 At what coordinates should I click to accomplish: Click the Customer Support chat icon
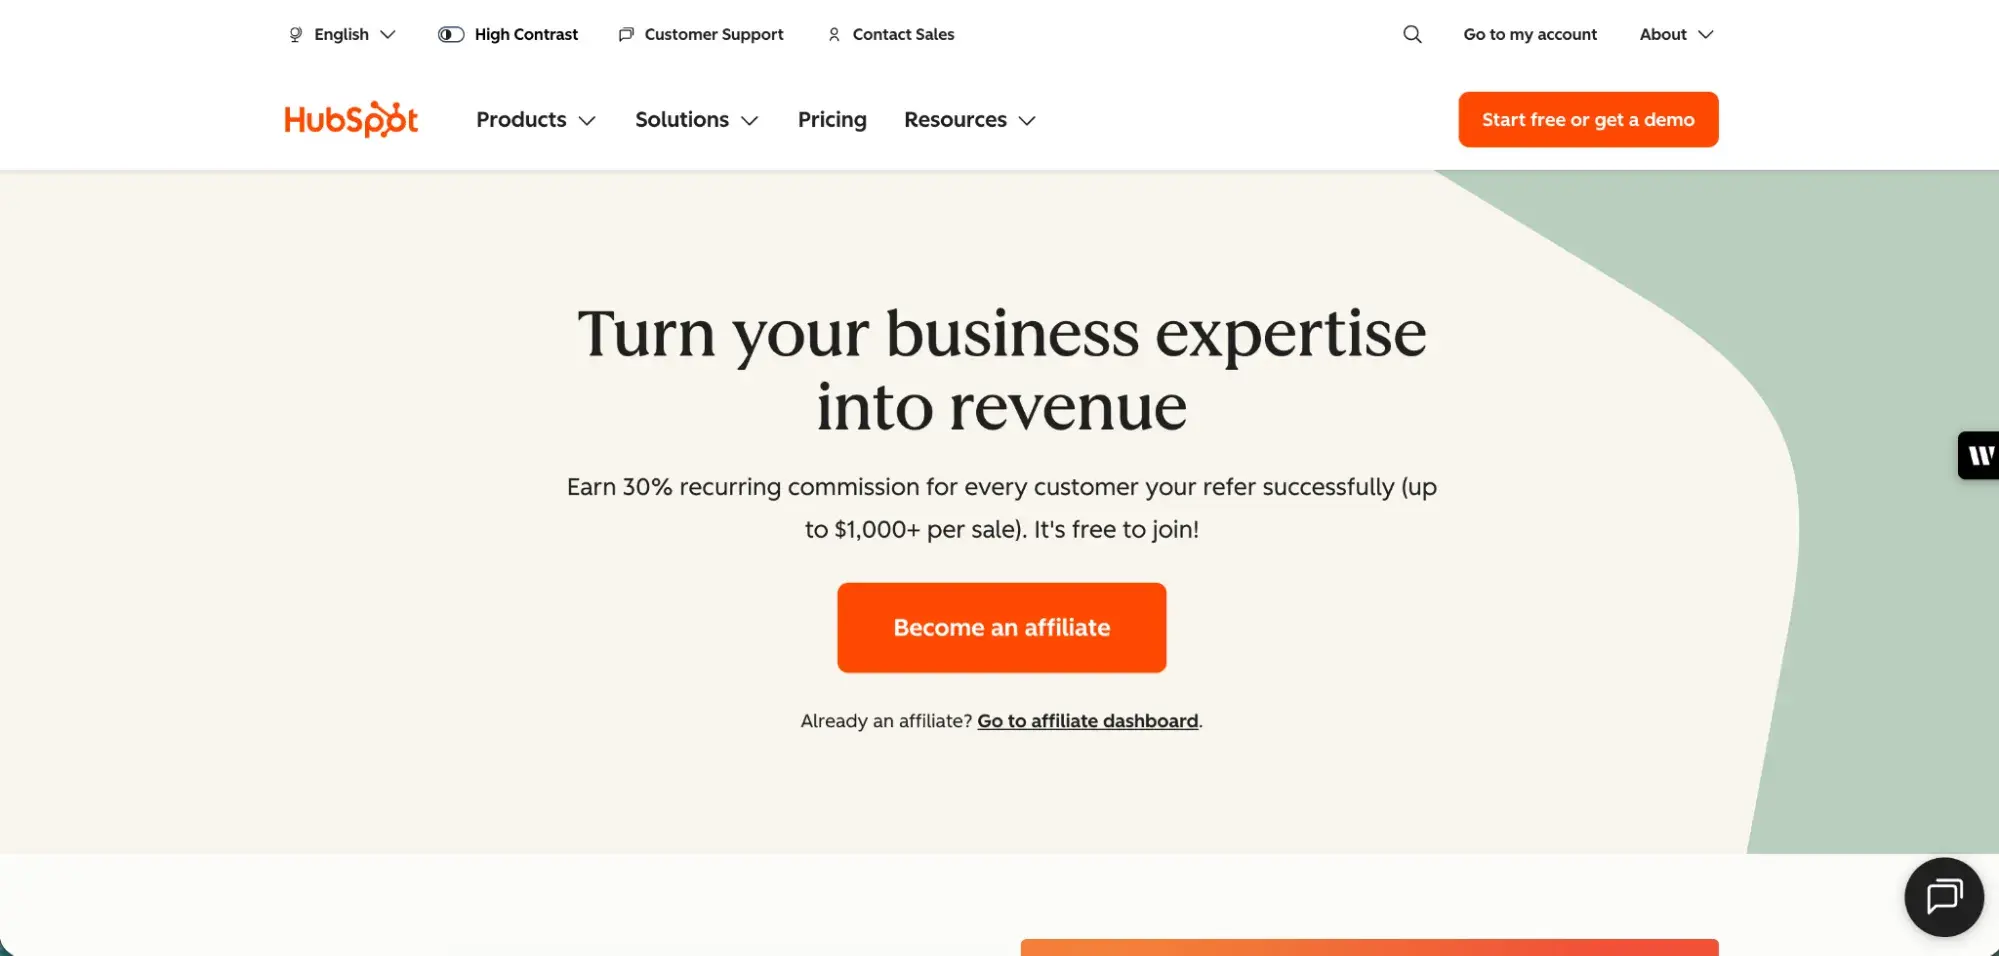[x=626, y=34]
